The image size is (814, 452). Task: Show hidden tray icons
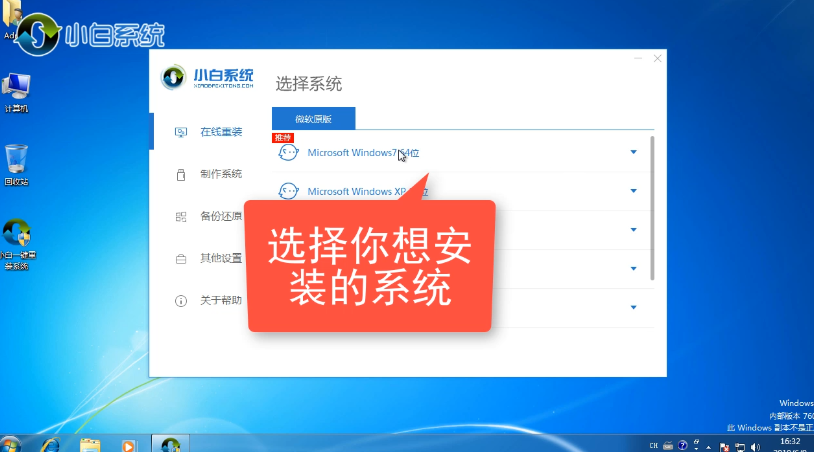[x=709, y=447]
